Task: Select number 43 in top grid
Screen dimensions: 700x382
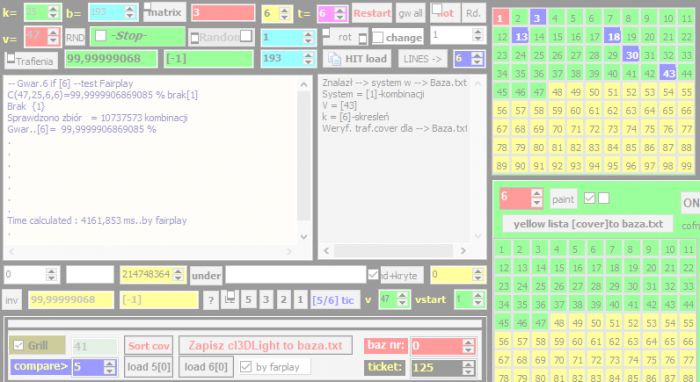Action: (x=668, y=73)
